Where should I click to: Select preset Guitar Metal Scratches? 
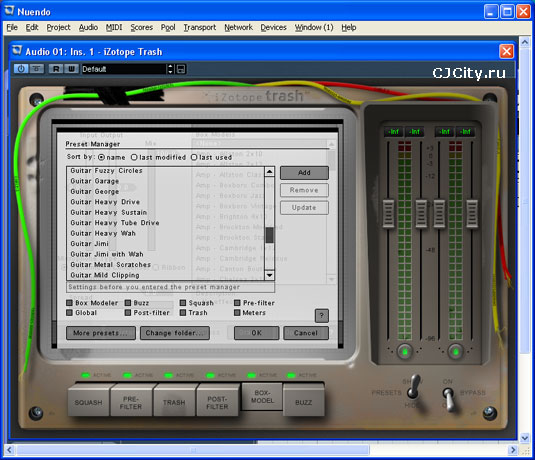(x=111, y=265)
